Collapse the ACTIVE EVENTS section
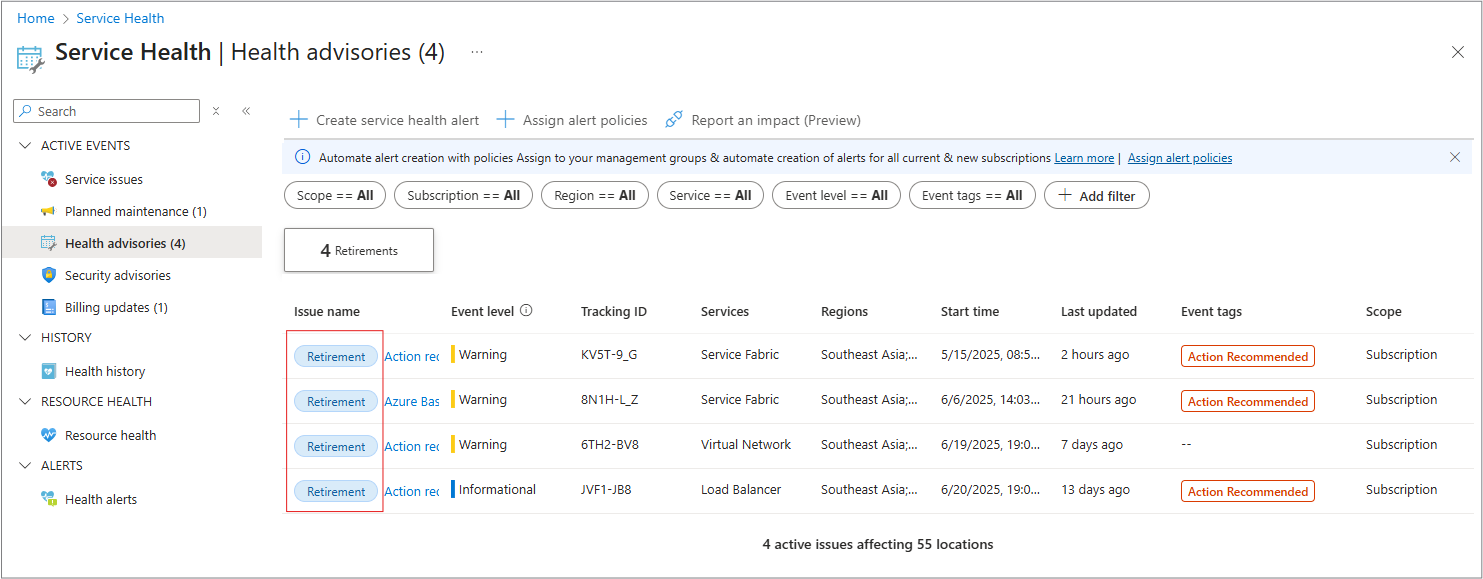Image resolution: width=1483 pixels, height=579 pixels. point(25,146)
